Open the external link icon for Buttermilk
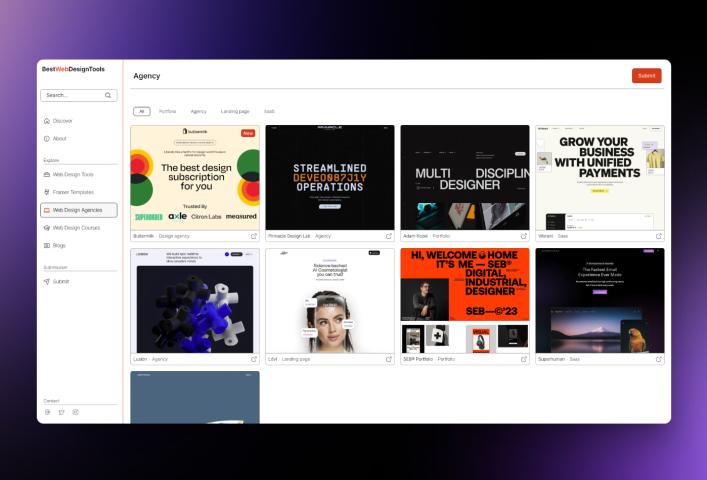Image resolution: width=707 pixels, height=480 pixels. click(253, 236)
